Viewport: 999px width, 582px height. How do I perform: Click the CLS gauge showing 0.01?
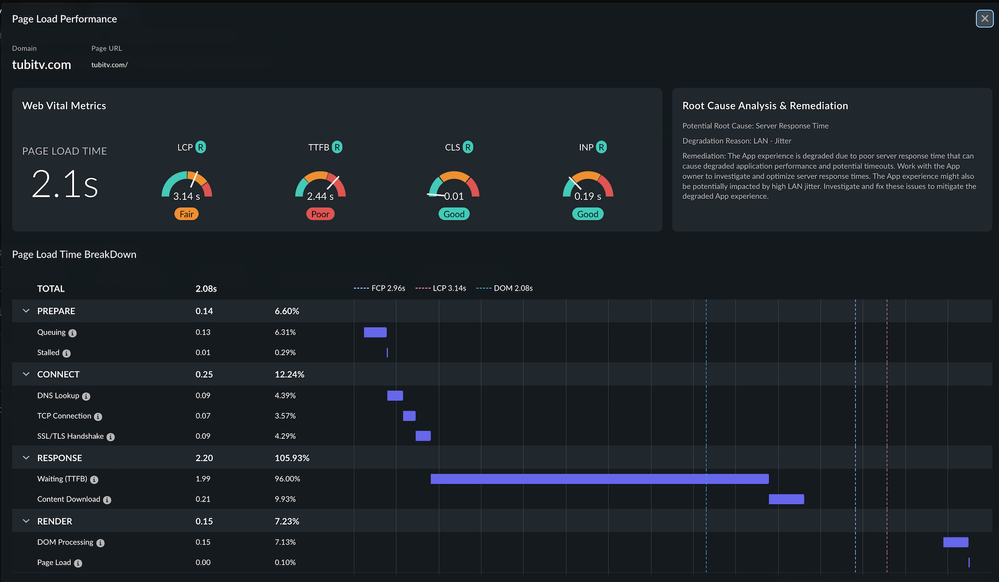coord(454,185)
